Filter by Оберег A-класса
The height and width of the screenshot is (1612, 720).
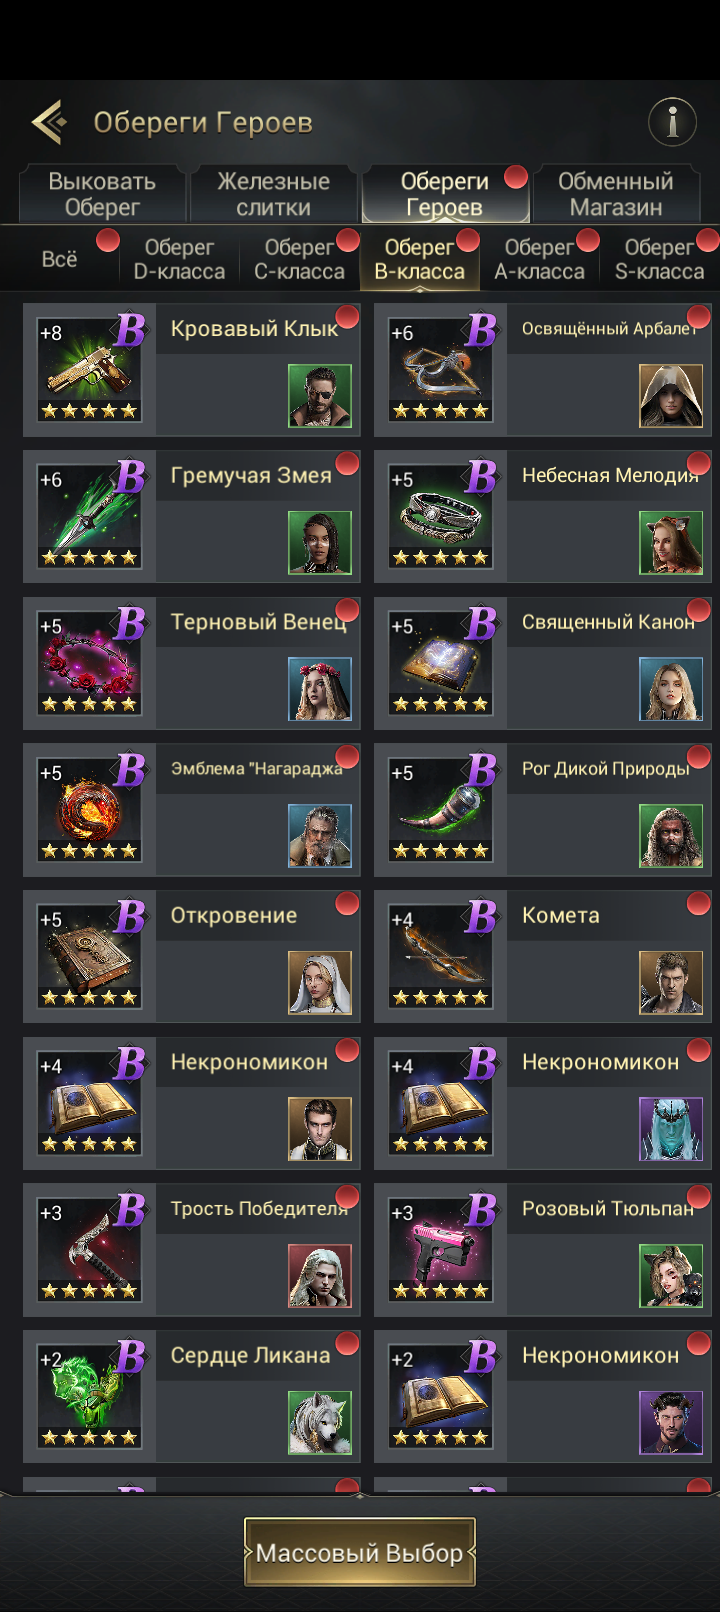(540, 259)
